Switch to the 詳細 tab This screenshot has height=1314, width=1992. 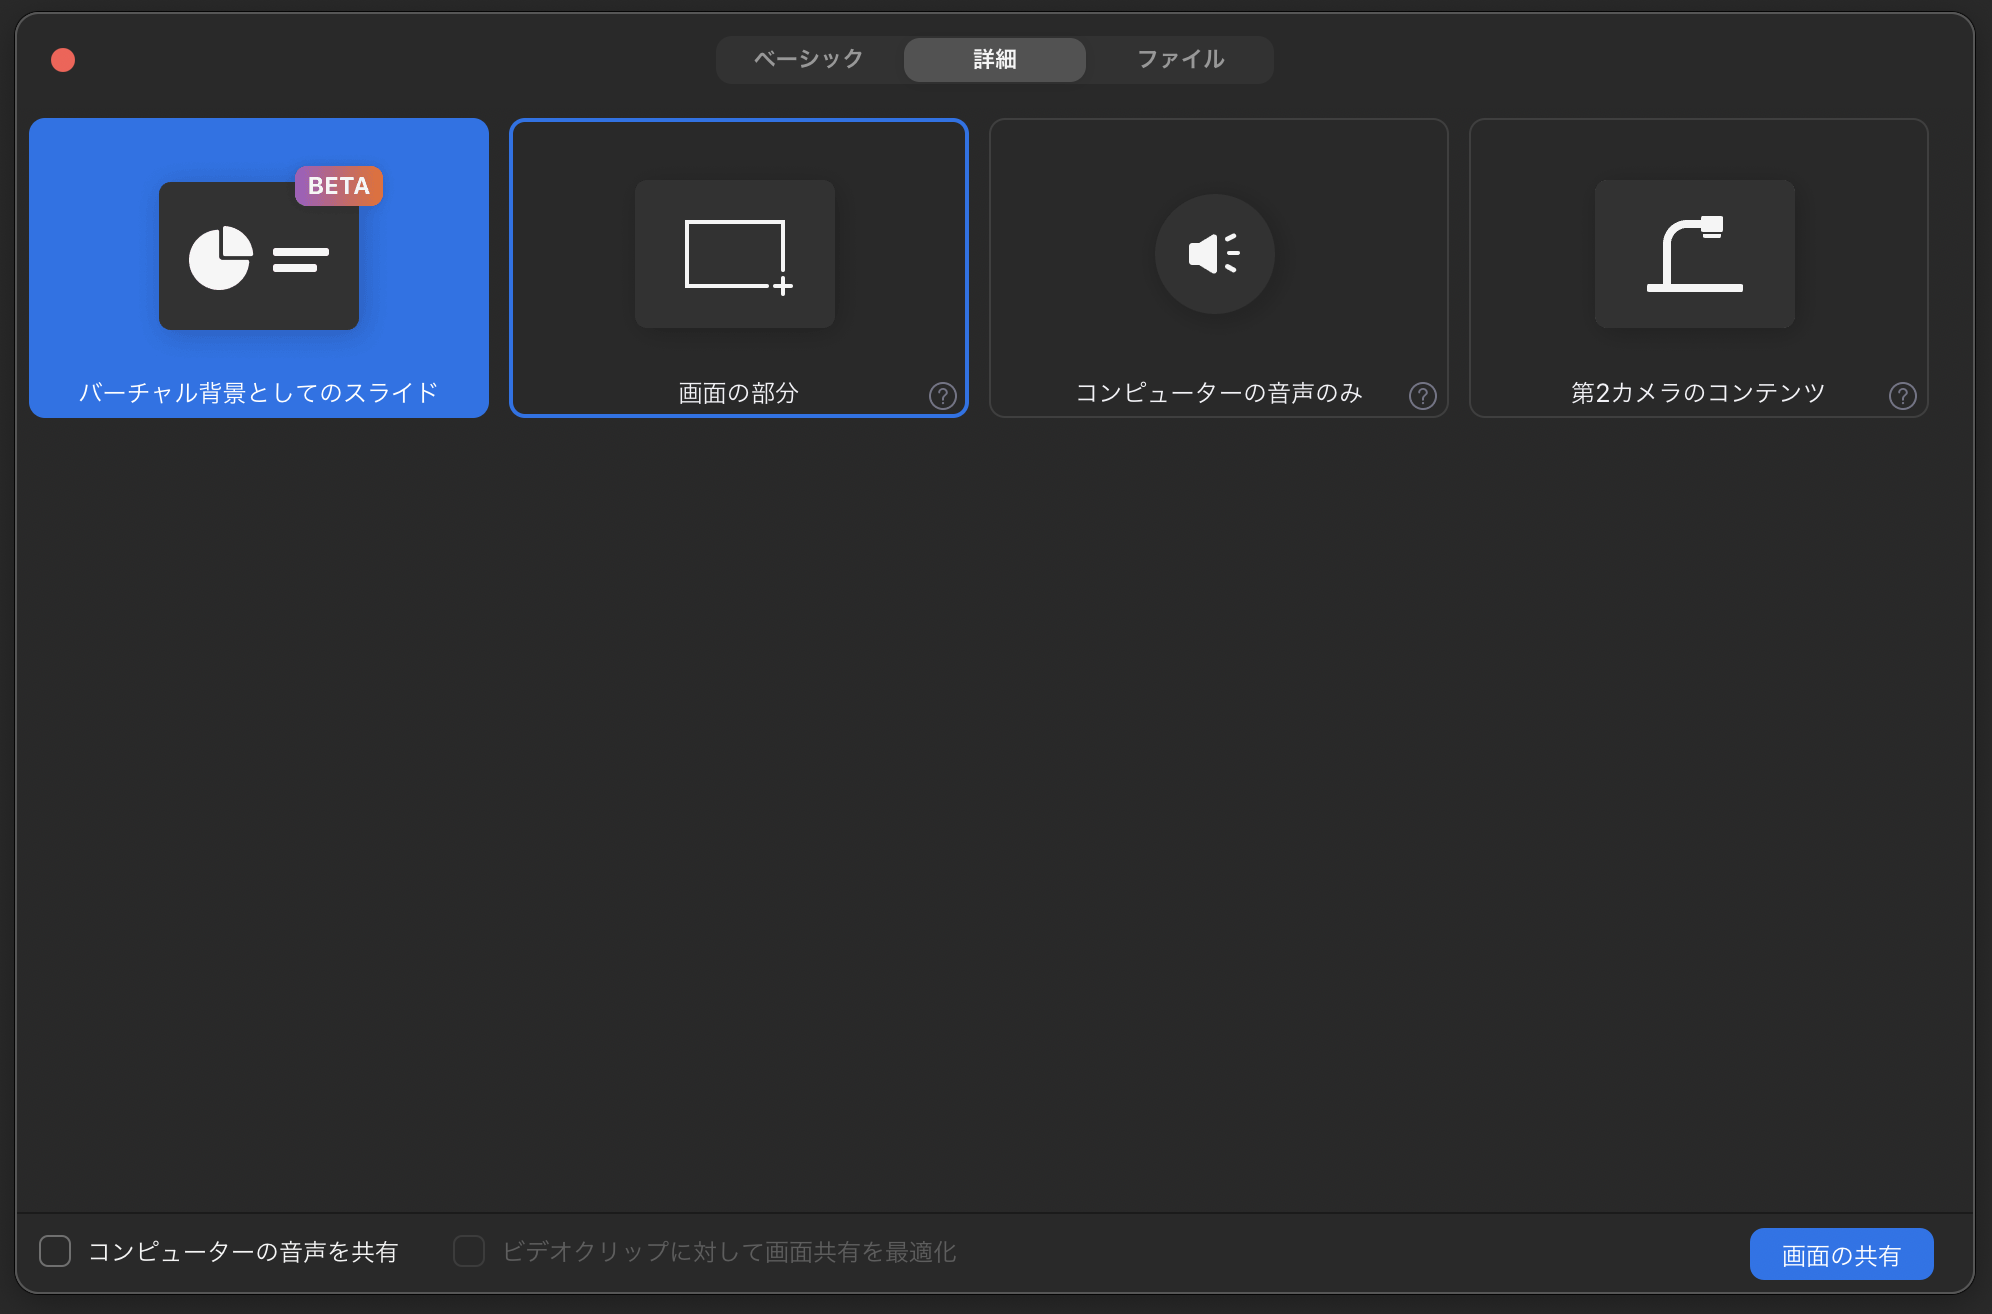coord(995,60)
